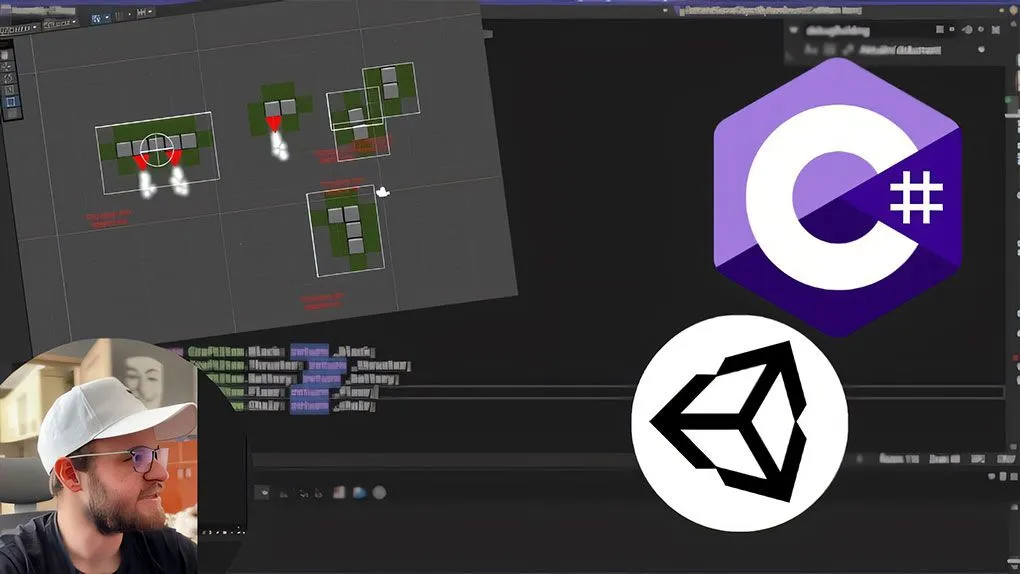Select the T-shaped block ship in Scene view
The height and width of the screenshot is (574, 1020).
(x=345, y=231)
